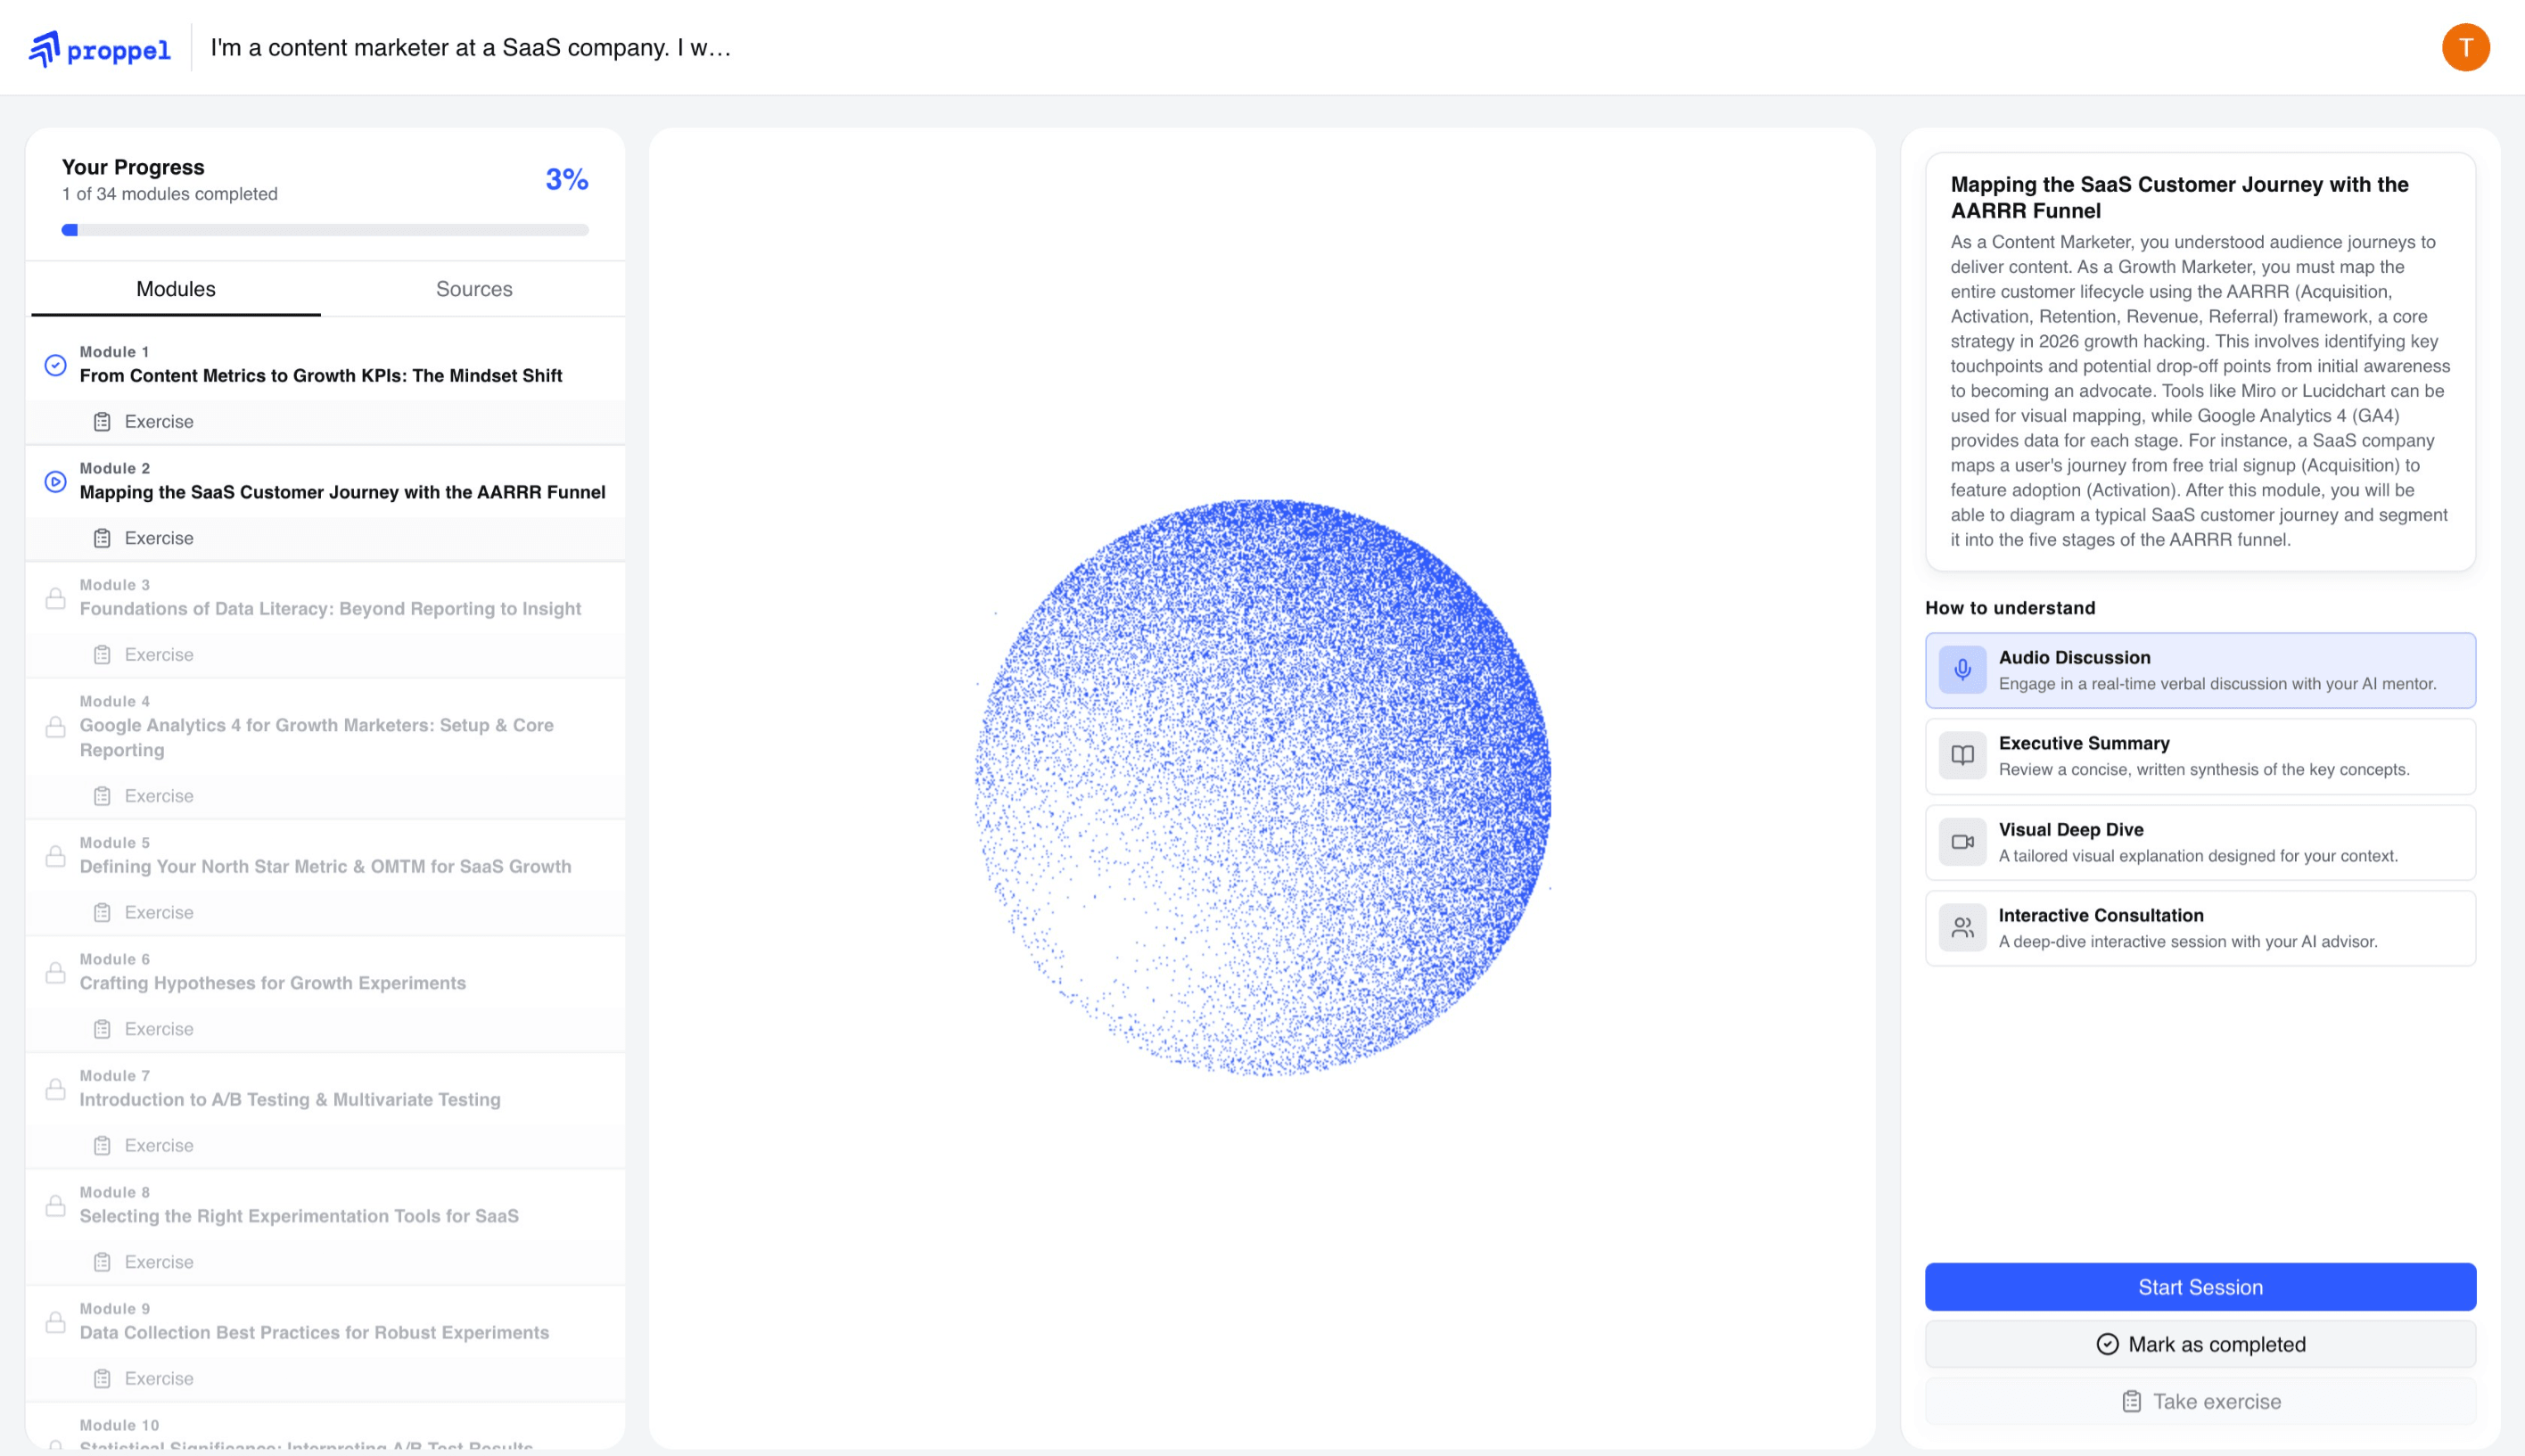Open the T user avatar menu
Viewport: 2525px width, 1456px height.
click(x=2467, y=47)
